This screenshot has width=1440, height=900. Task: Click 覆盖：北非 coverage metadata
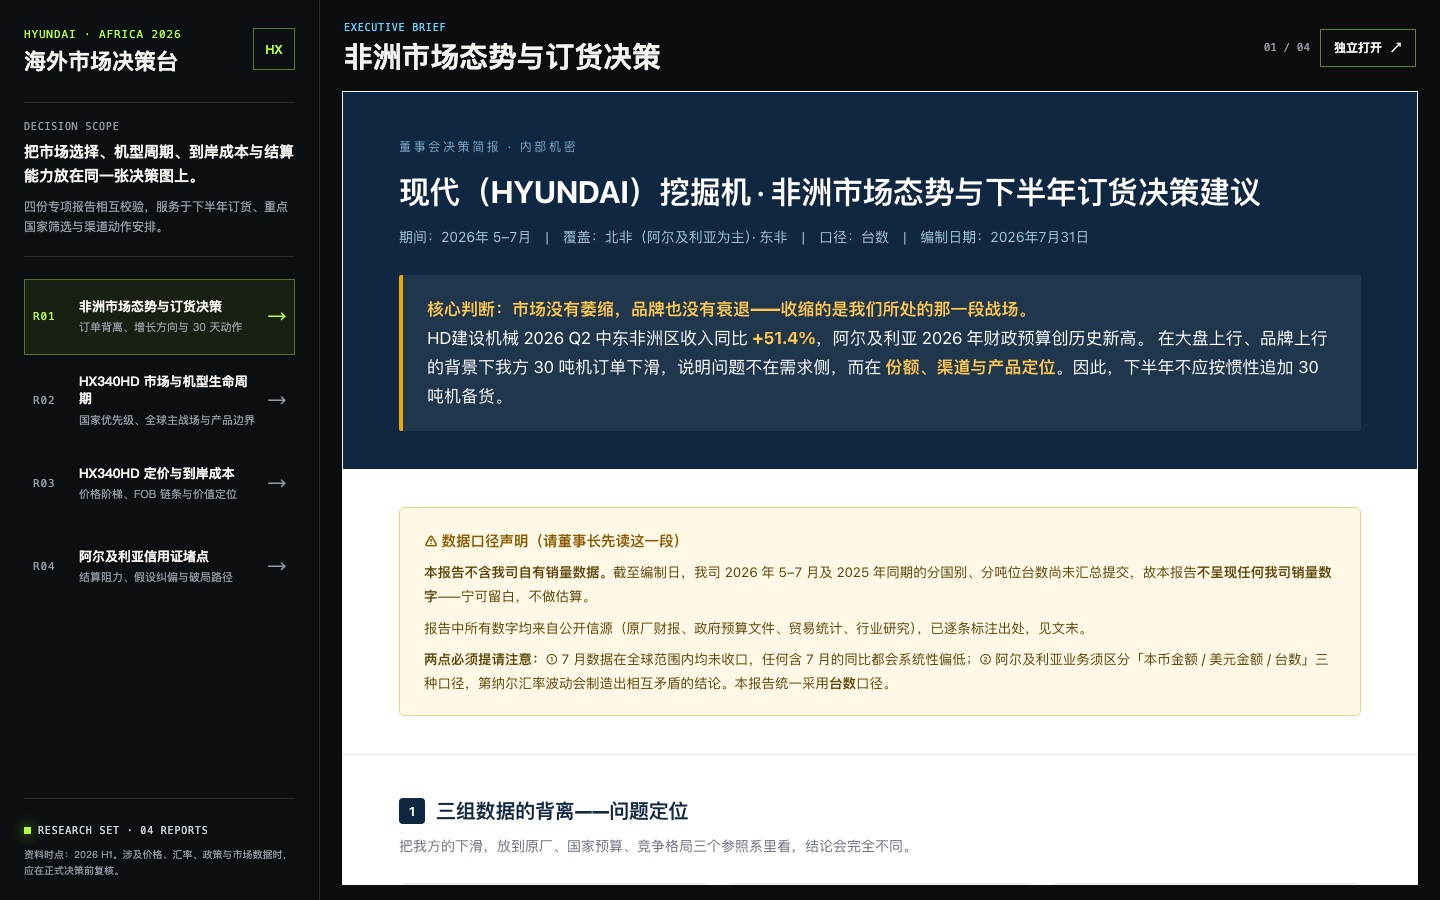[675, 237]
